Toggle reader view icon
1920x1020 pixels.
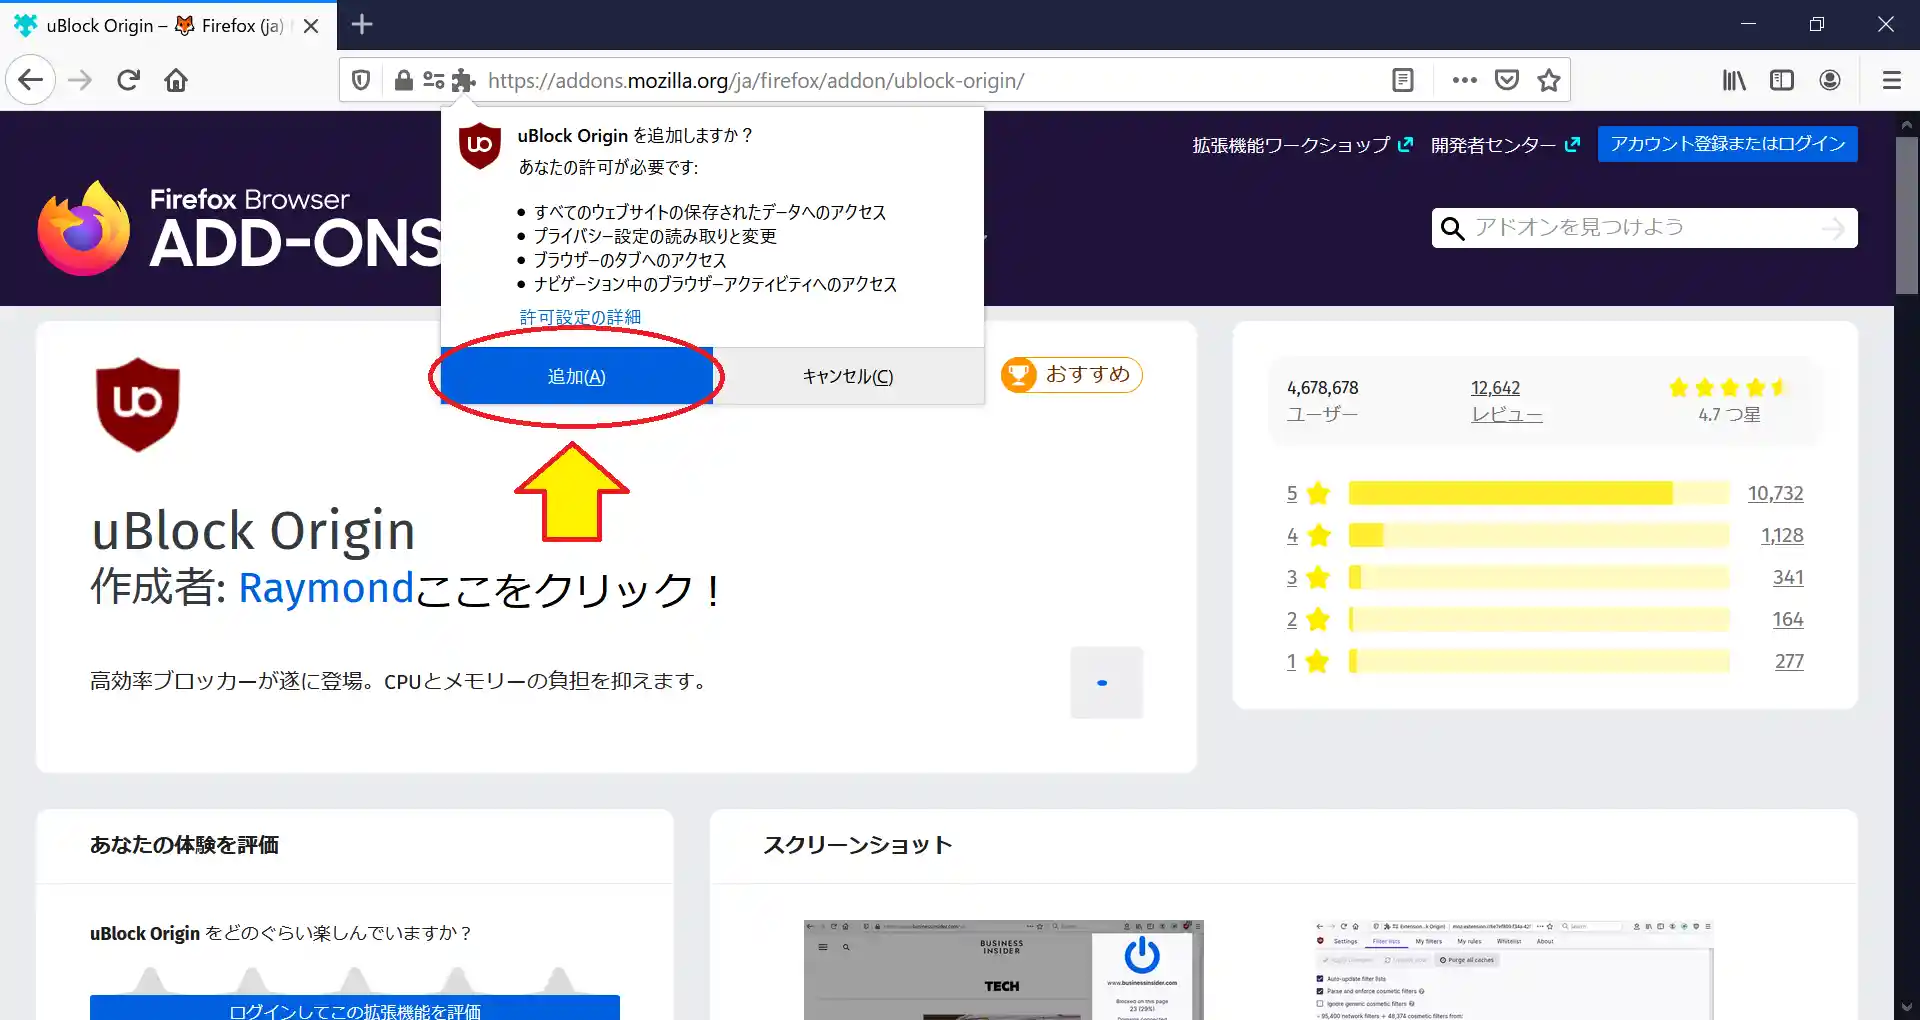coord(1403,80)
